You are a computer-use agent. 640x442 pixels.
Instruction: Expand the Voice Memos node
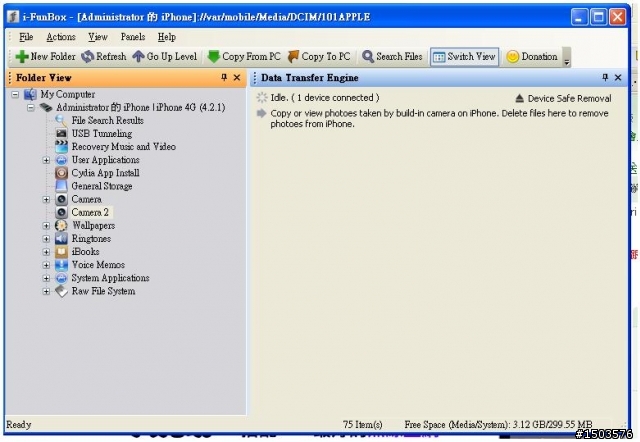[x=46, y=265]
